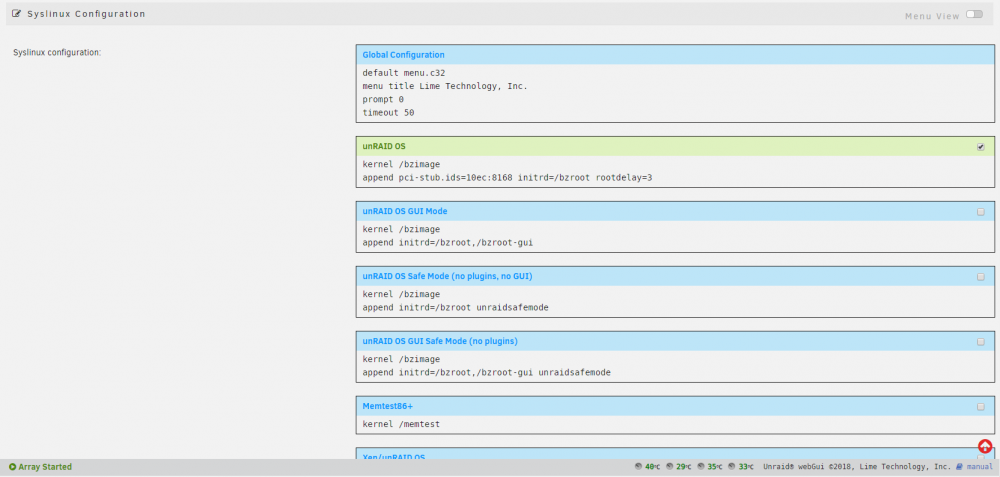Click the Global Configuration header
Image resolution: width=1000 pixels, height=477 pixels.
[675, 55]
